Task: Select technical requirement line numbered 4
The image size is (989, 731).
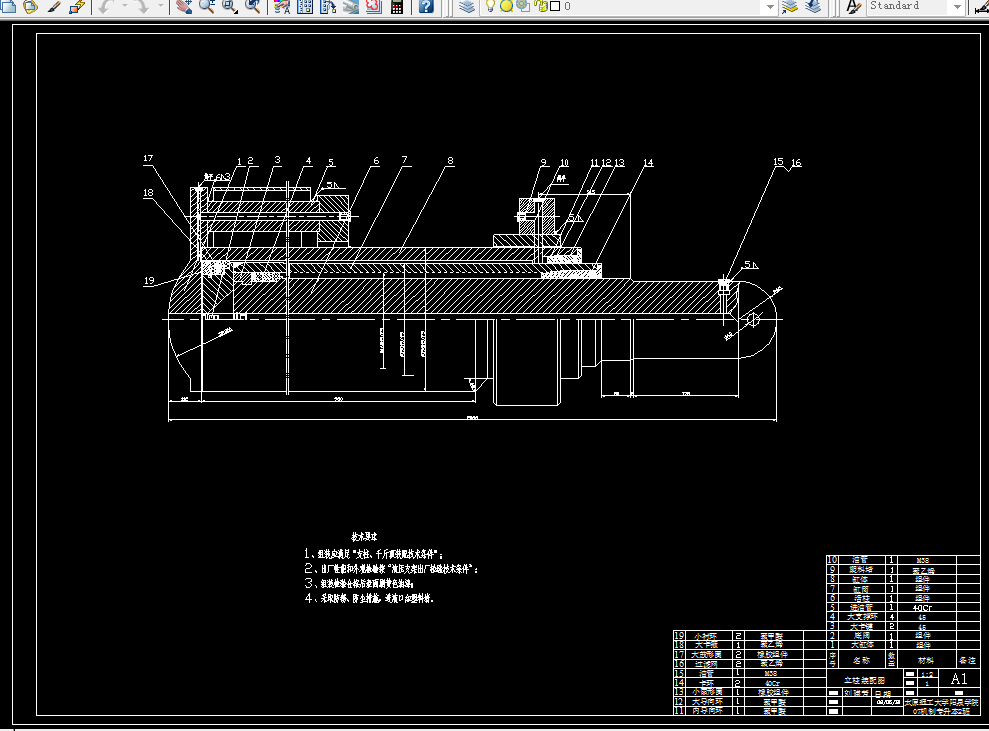Action: coord(370,598)
